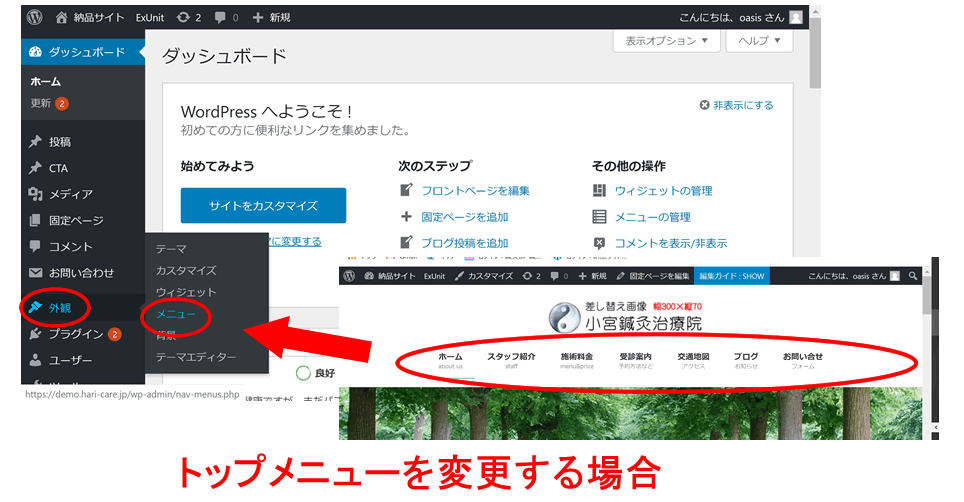Open the メディア sidebar item
This screenshot has height=502, width=964.
click(x=70, y=194)
